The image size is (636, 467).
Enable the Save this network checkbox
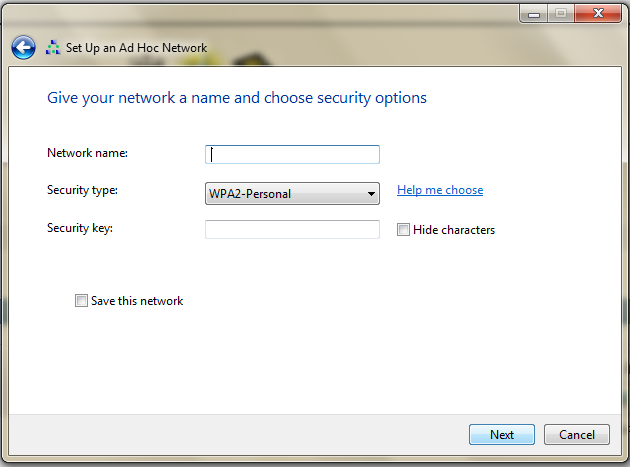coord(81,301)
